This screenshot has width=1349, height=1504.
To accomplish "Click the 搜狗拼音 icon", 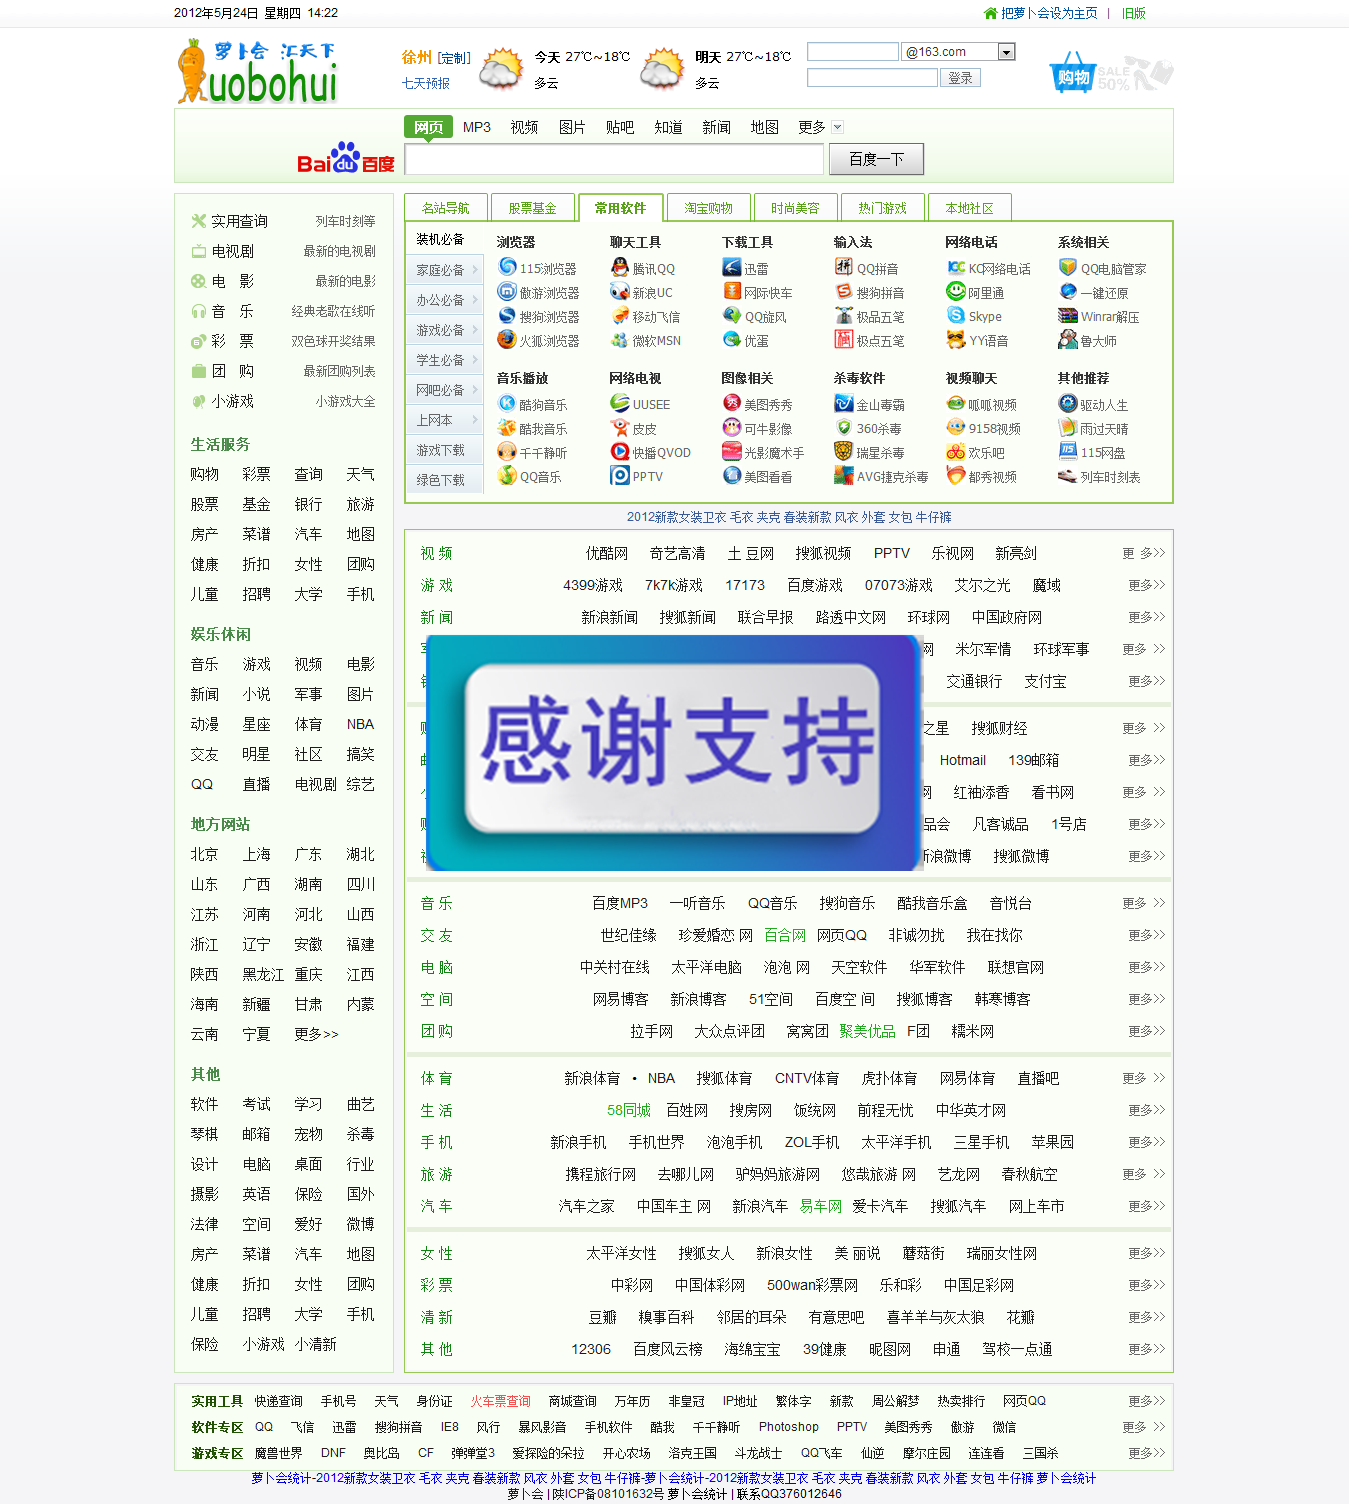I will tap(844, 291).
